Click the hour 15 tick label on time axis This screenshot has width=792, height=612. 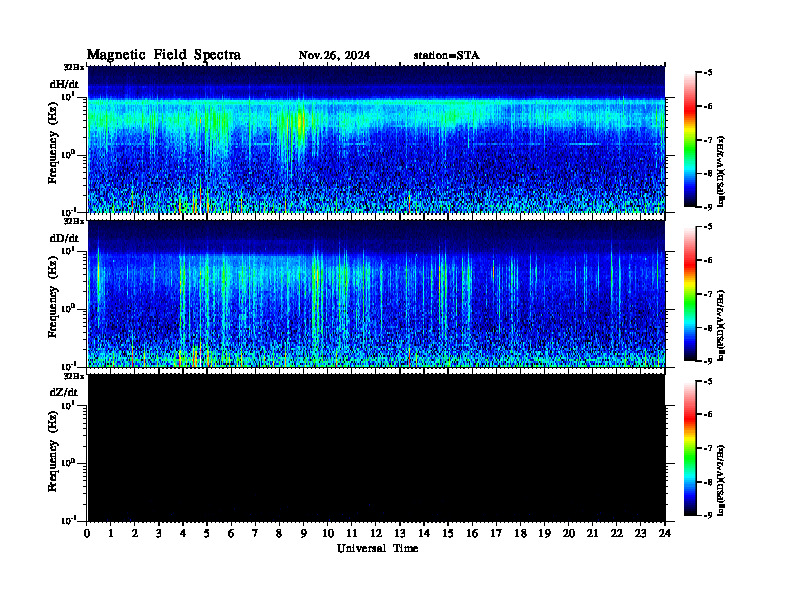(448, 533)
